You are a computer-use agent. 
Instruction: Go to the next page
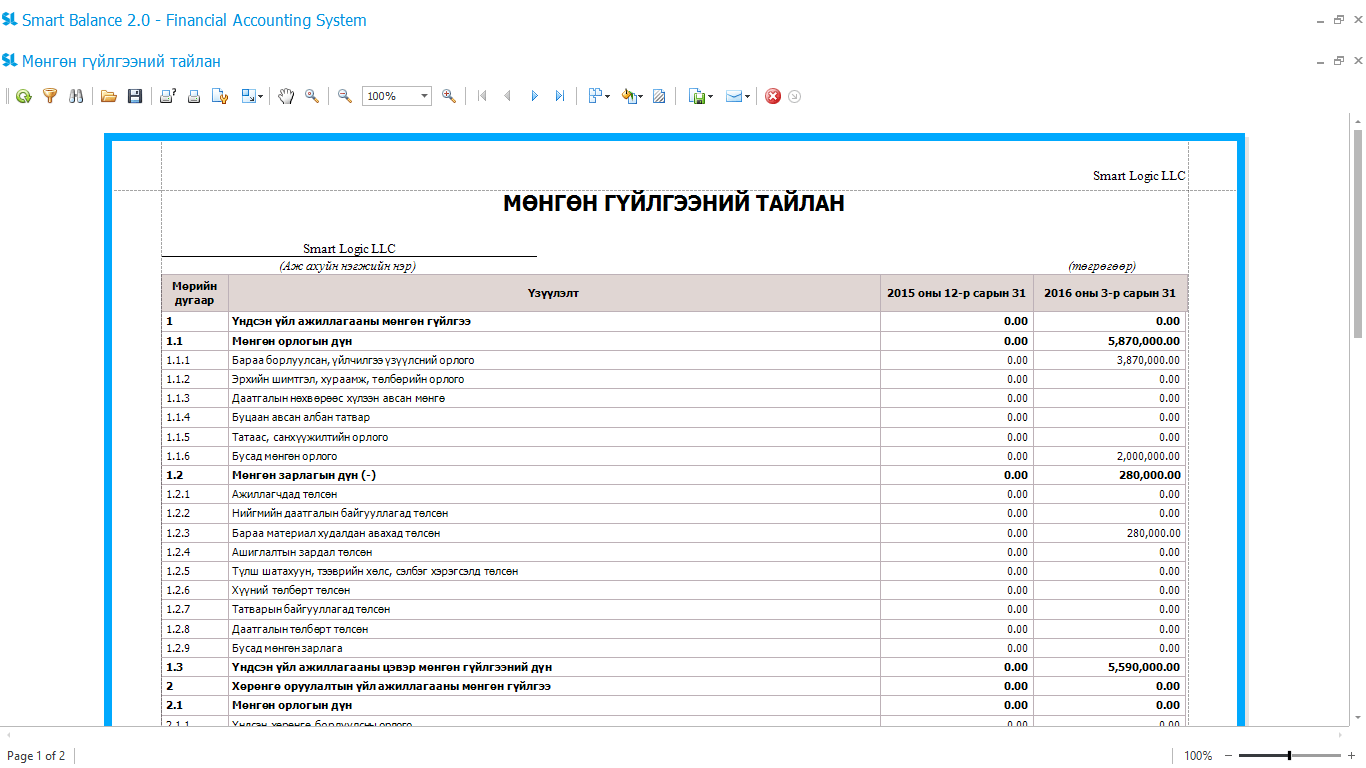coord(534,96)
